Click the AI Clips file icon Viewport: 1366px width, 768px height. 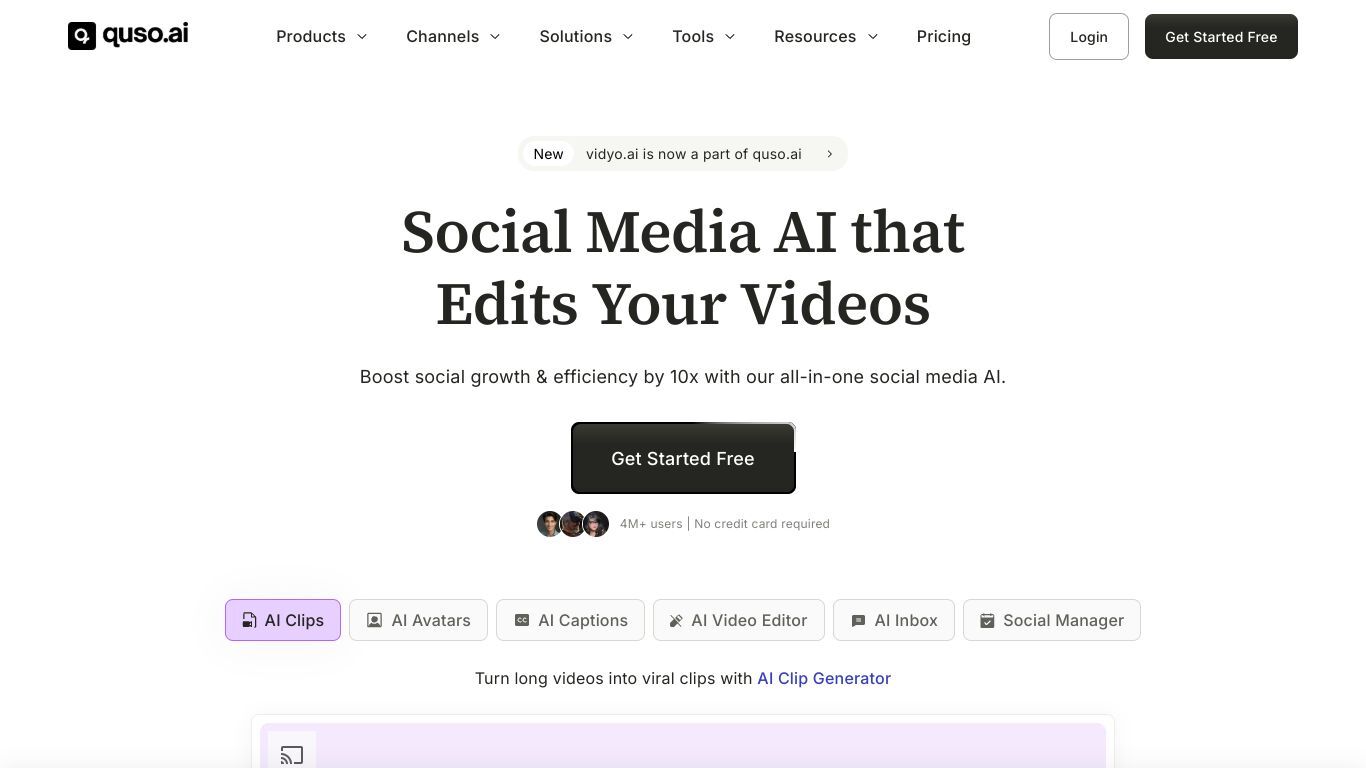click(249, 620)
